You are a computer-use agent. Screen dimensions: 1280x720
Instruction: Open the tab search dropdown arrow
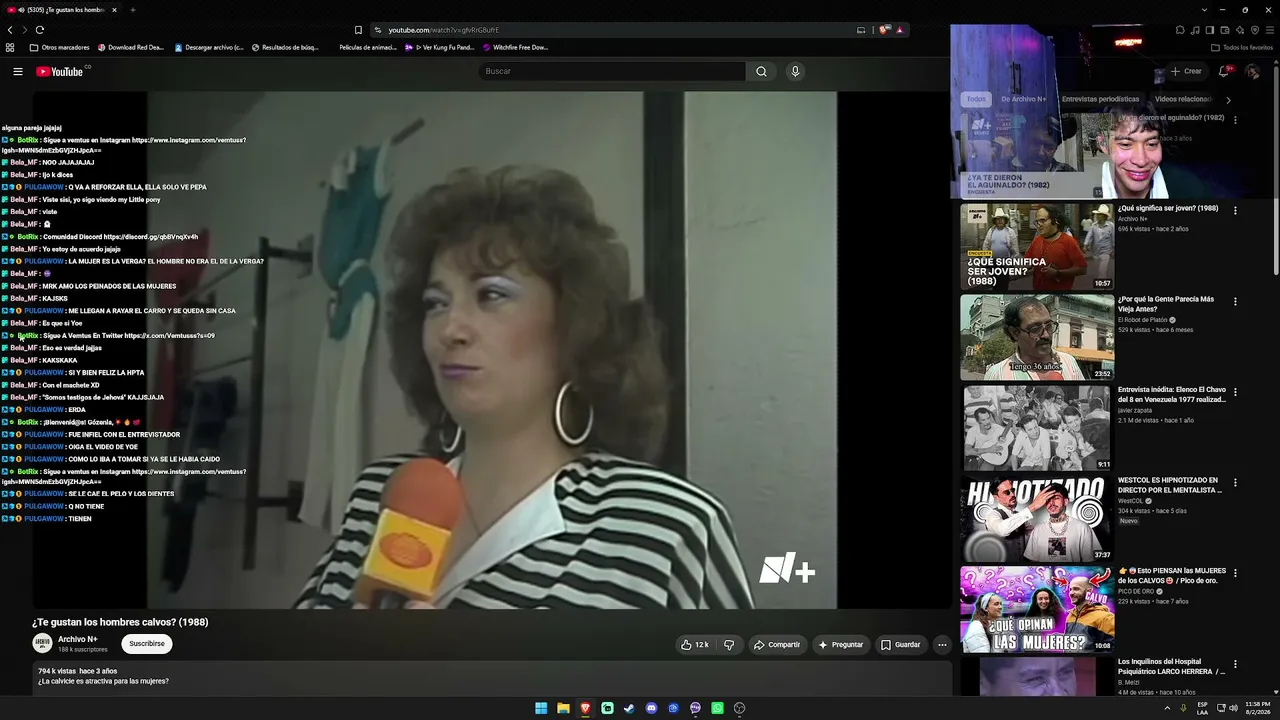pos(1205,10)
